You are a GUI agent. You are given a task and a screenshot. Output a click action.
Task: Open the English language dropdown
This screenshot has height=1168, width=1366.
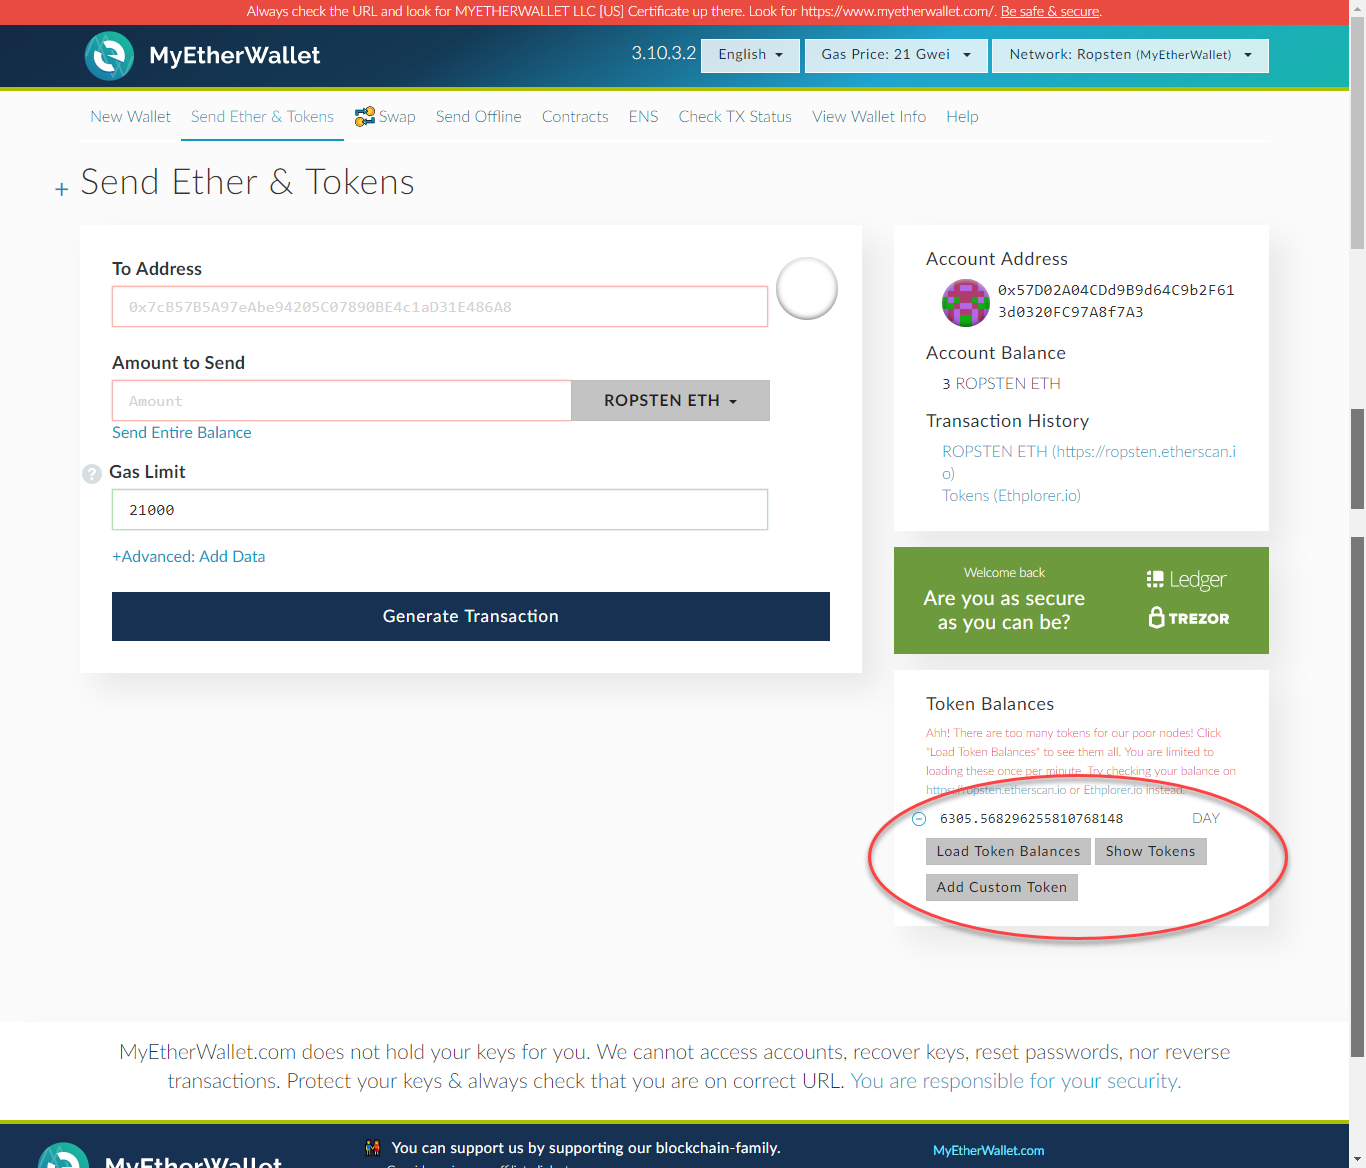(751, 55)
